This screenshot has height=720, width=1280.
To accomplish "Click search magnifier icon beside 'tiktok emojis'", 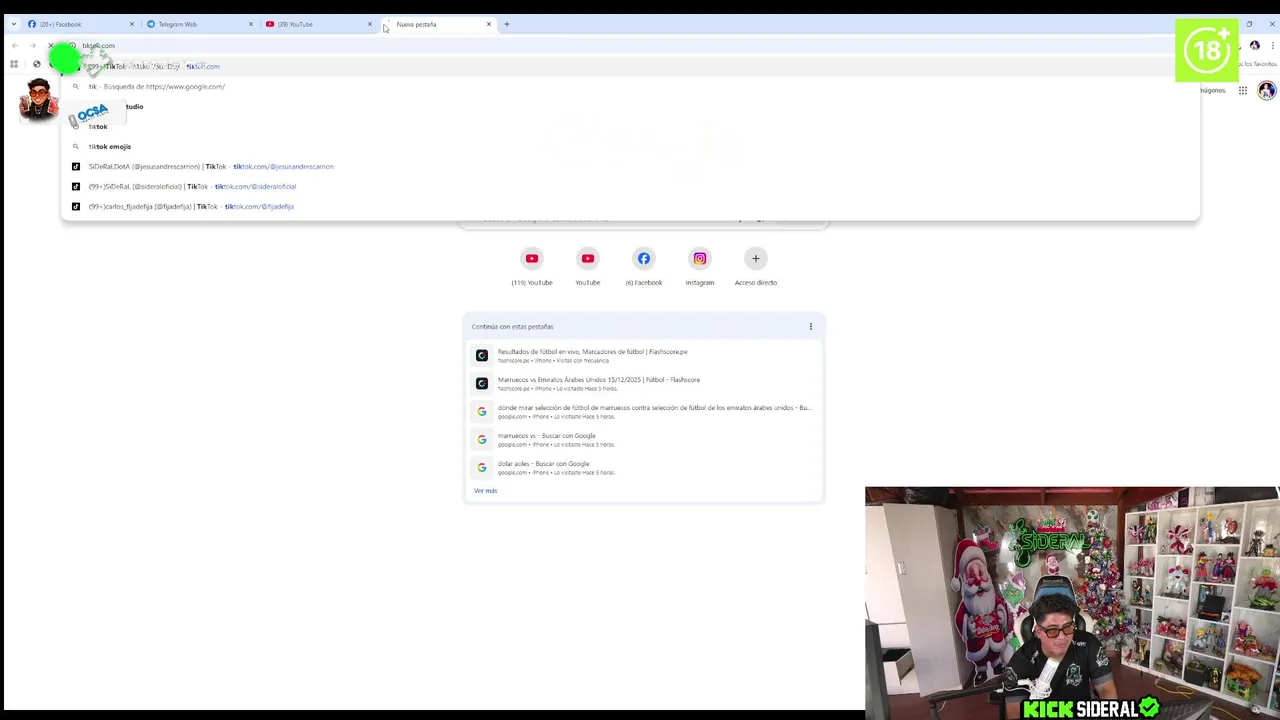I will point(75,146).
